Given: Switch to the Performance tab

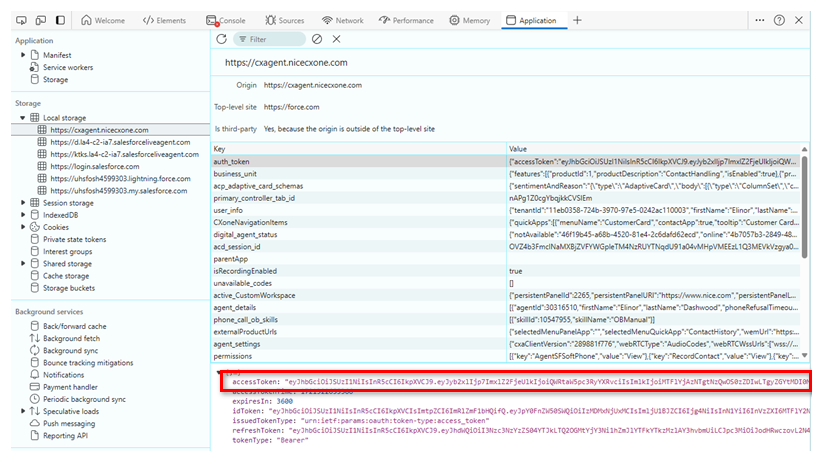Looking at the screenshot, I should tap(406, 20).
